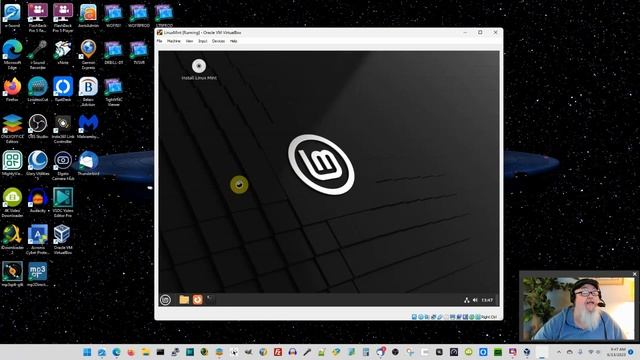640x360 pixels.
Task: Select the Thunderbird desktop icon
Action: [x=88, y=163]
